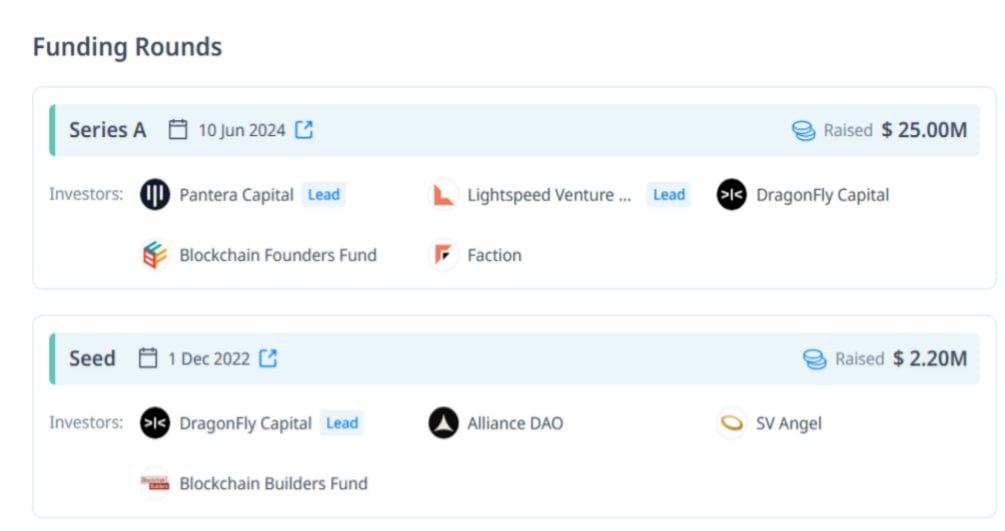1005x531 pixels.
Task: Open DragonFly Capital name in Seed round
Action: click(x=245, y=423)
